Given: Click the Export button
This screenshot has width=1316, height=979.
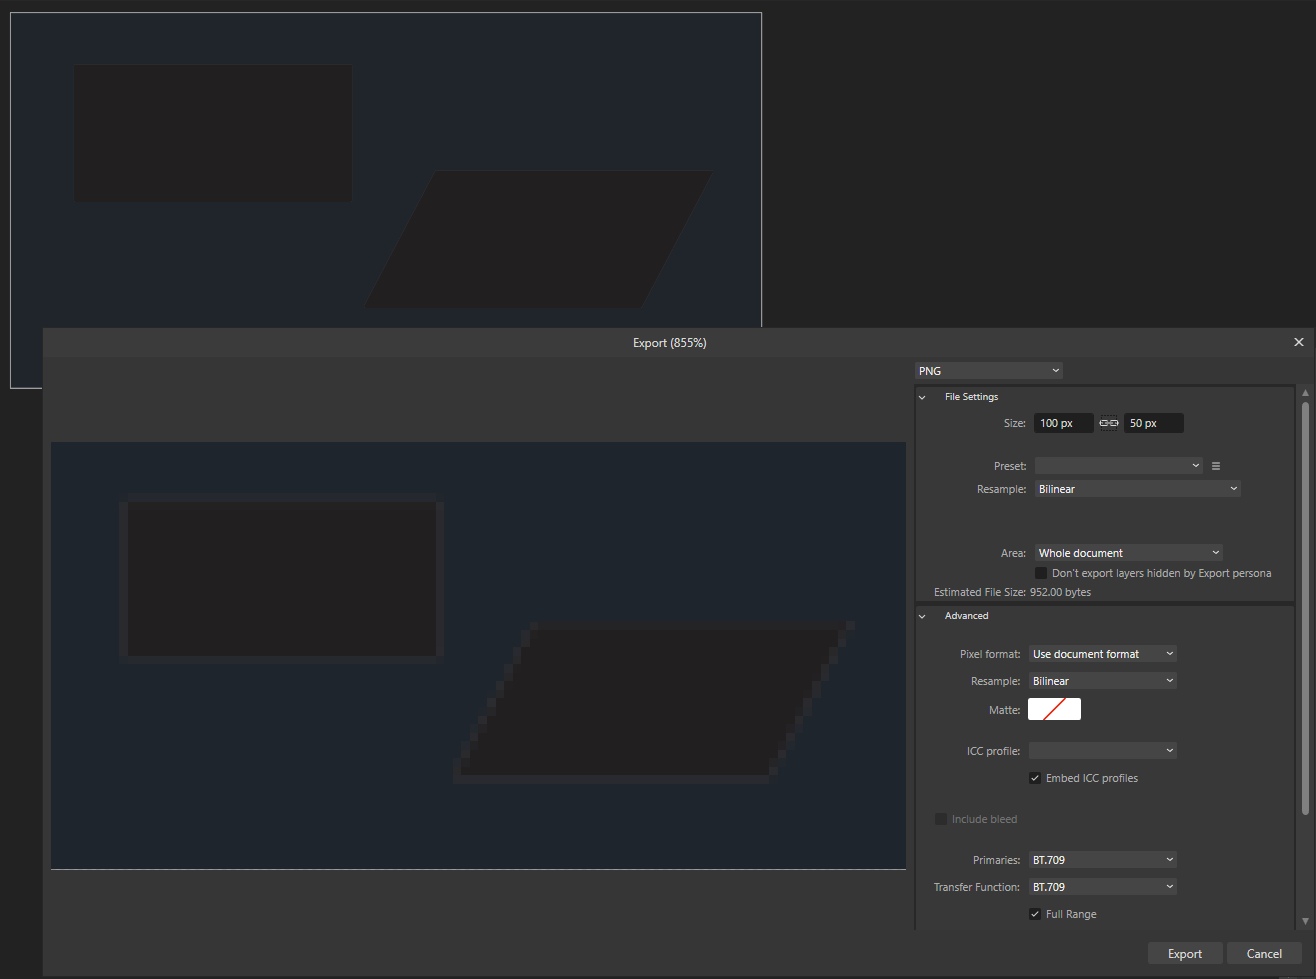Looking at the screenshot, I should pyautogui.click(x=1185, y=953).
